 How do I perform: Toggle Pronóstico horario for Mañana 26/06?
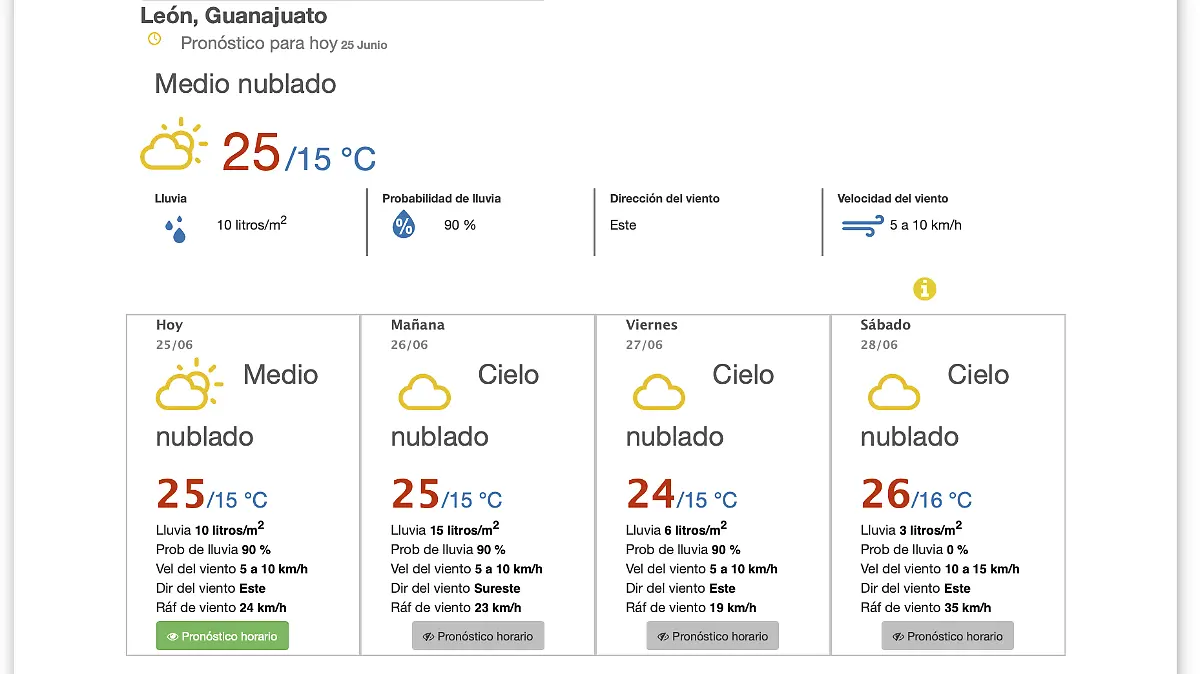pos(478,636)
